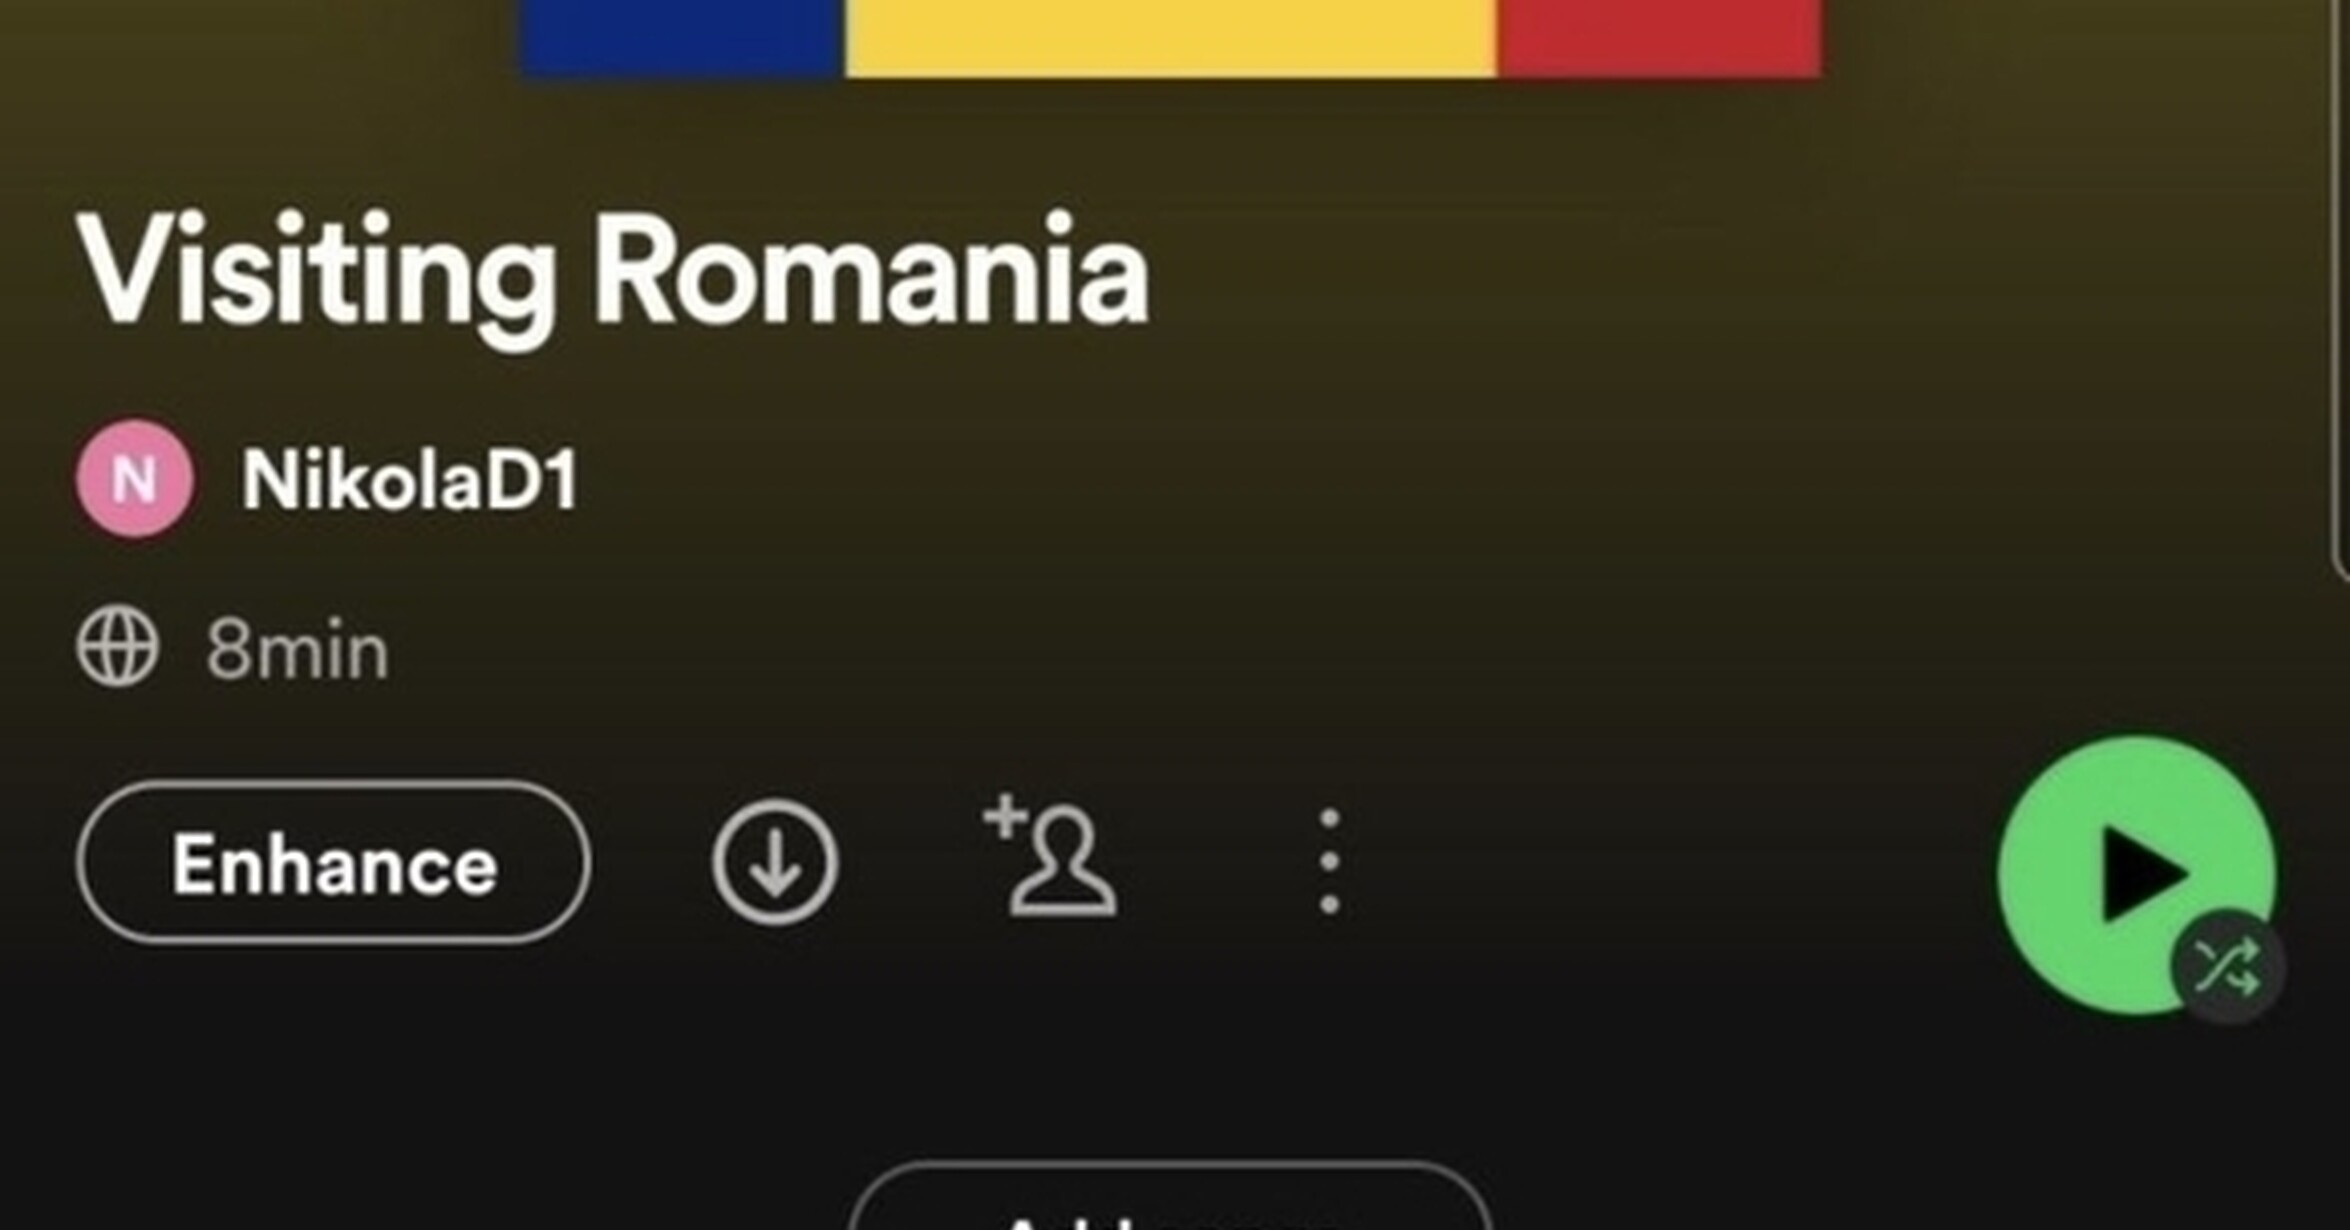Image resolution: width=2350 pixels, height=1230 pixels.
Task: Toggle the shuffle badge on play button
Action: coord(2227,967)
